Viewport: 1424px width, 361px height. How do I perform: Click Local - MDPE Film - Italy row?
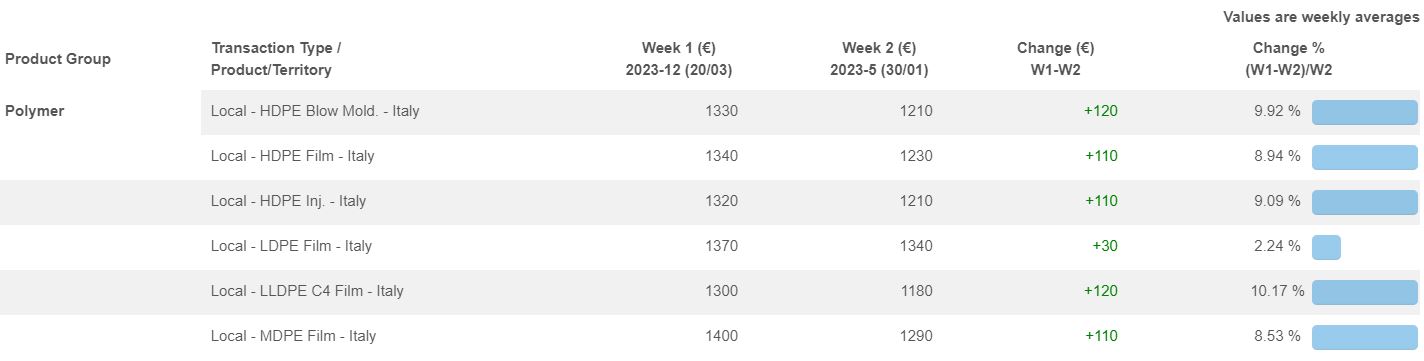pos(812,336)
